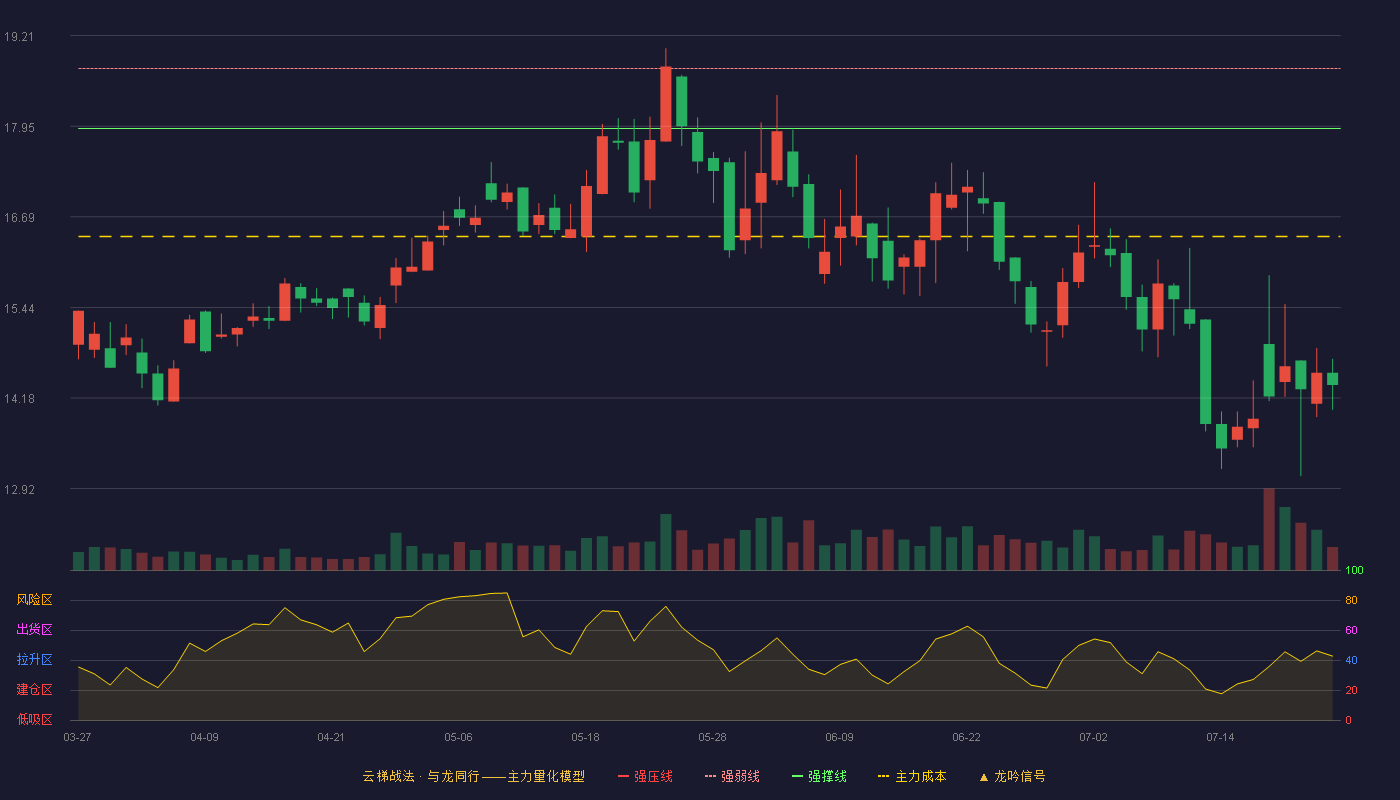Click the tallest red volume bar

[1269, 529]
